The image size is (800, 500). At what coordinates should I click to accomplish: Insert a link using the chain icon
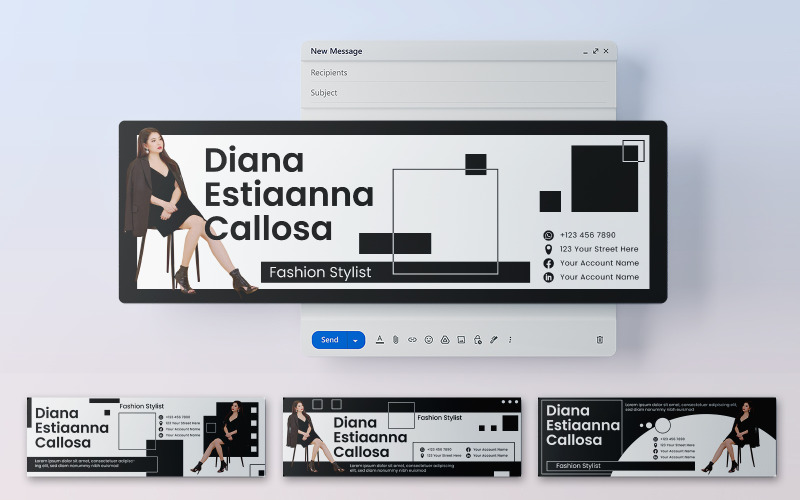[x=412, y=340]
